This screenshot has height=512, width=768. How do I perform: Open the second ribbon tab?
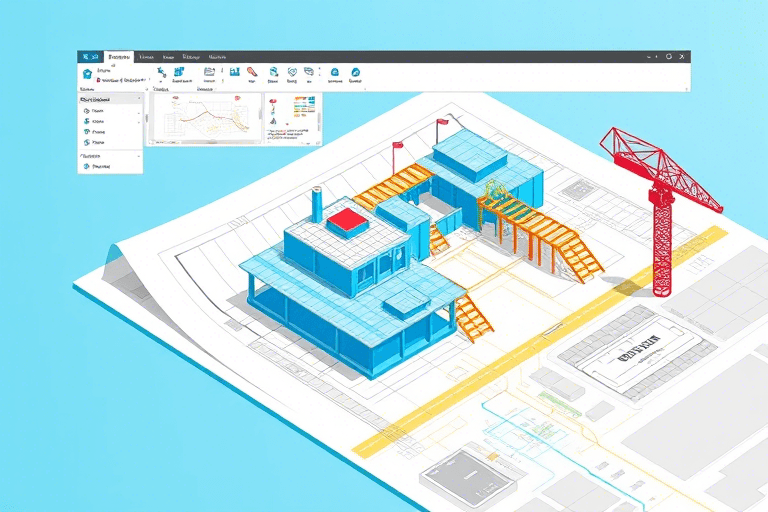pyautogui.click(x=146, y=57)
